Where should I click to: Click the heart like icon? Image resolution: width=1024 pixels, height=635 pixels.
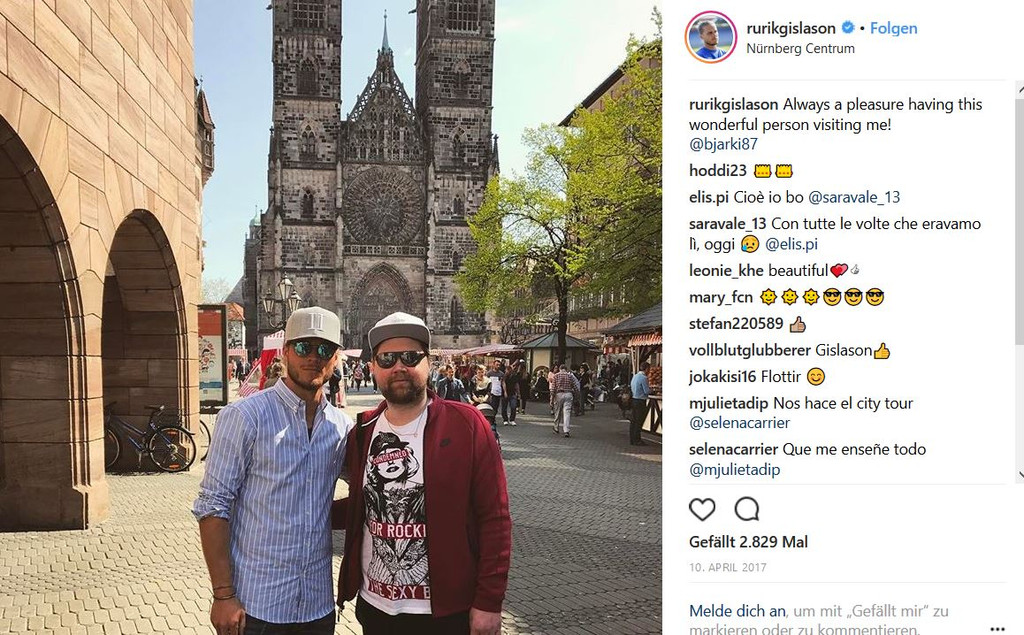(x=702, y=509)
